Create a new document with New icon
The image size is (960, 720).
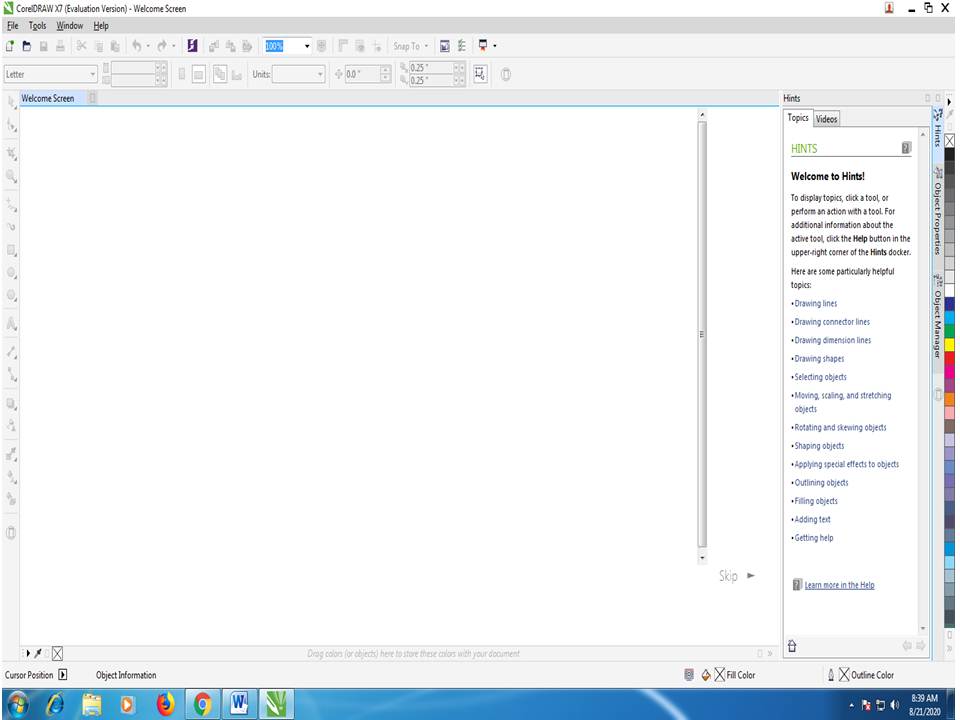click(x=10, y=46)
